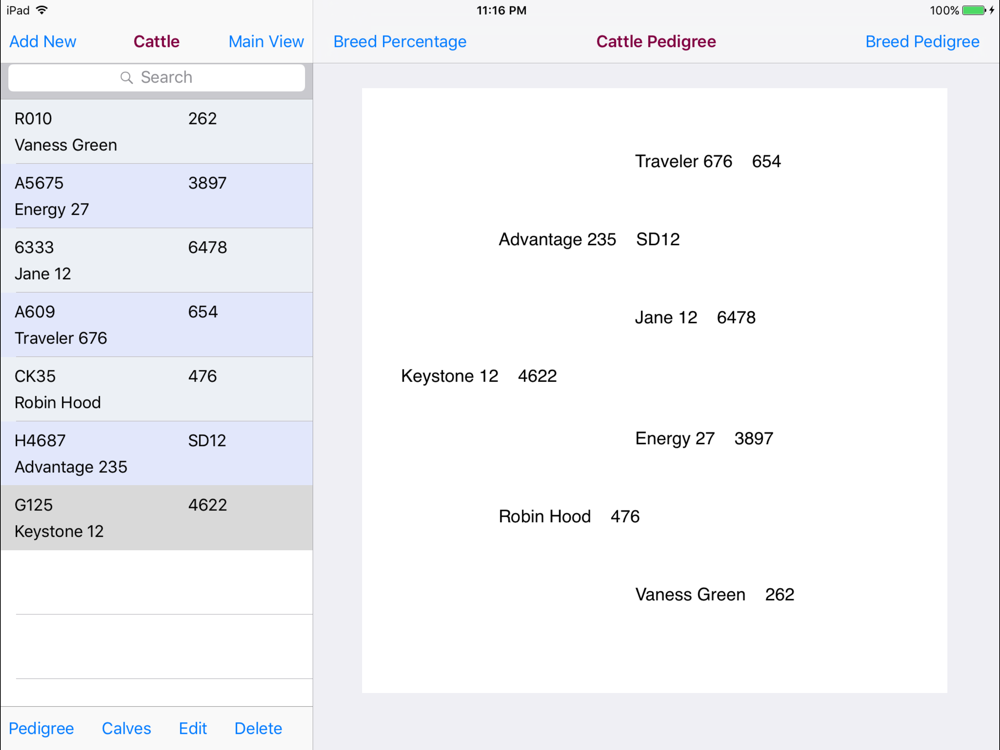1000x750 pixels.
Task: Switch to Breed Pedigree view
Action: coord(922,42)
